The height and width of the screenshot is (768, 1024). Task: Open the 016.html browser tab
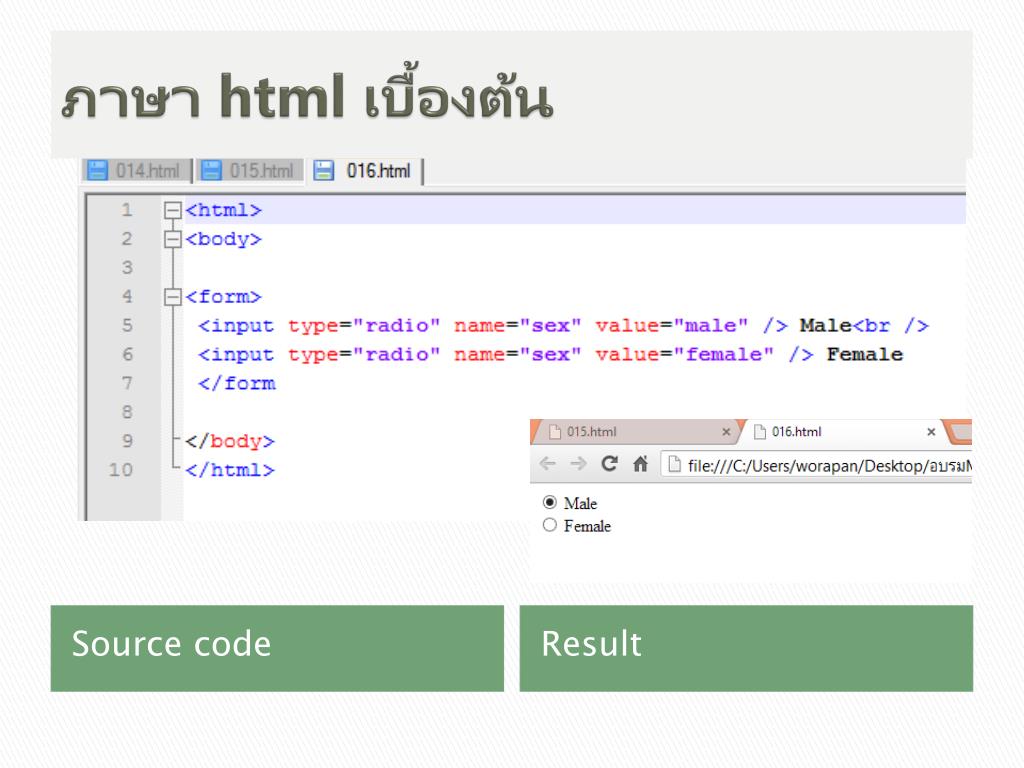(844, 432)
